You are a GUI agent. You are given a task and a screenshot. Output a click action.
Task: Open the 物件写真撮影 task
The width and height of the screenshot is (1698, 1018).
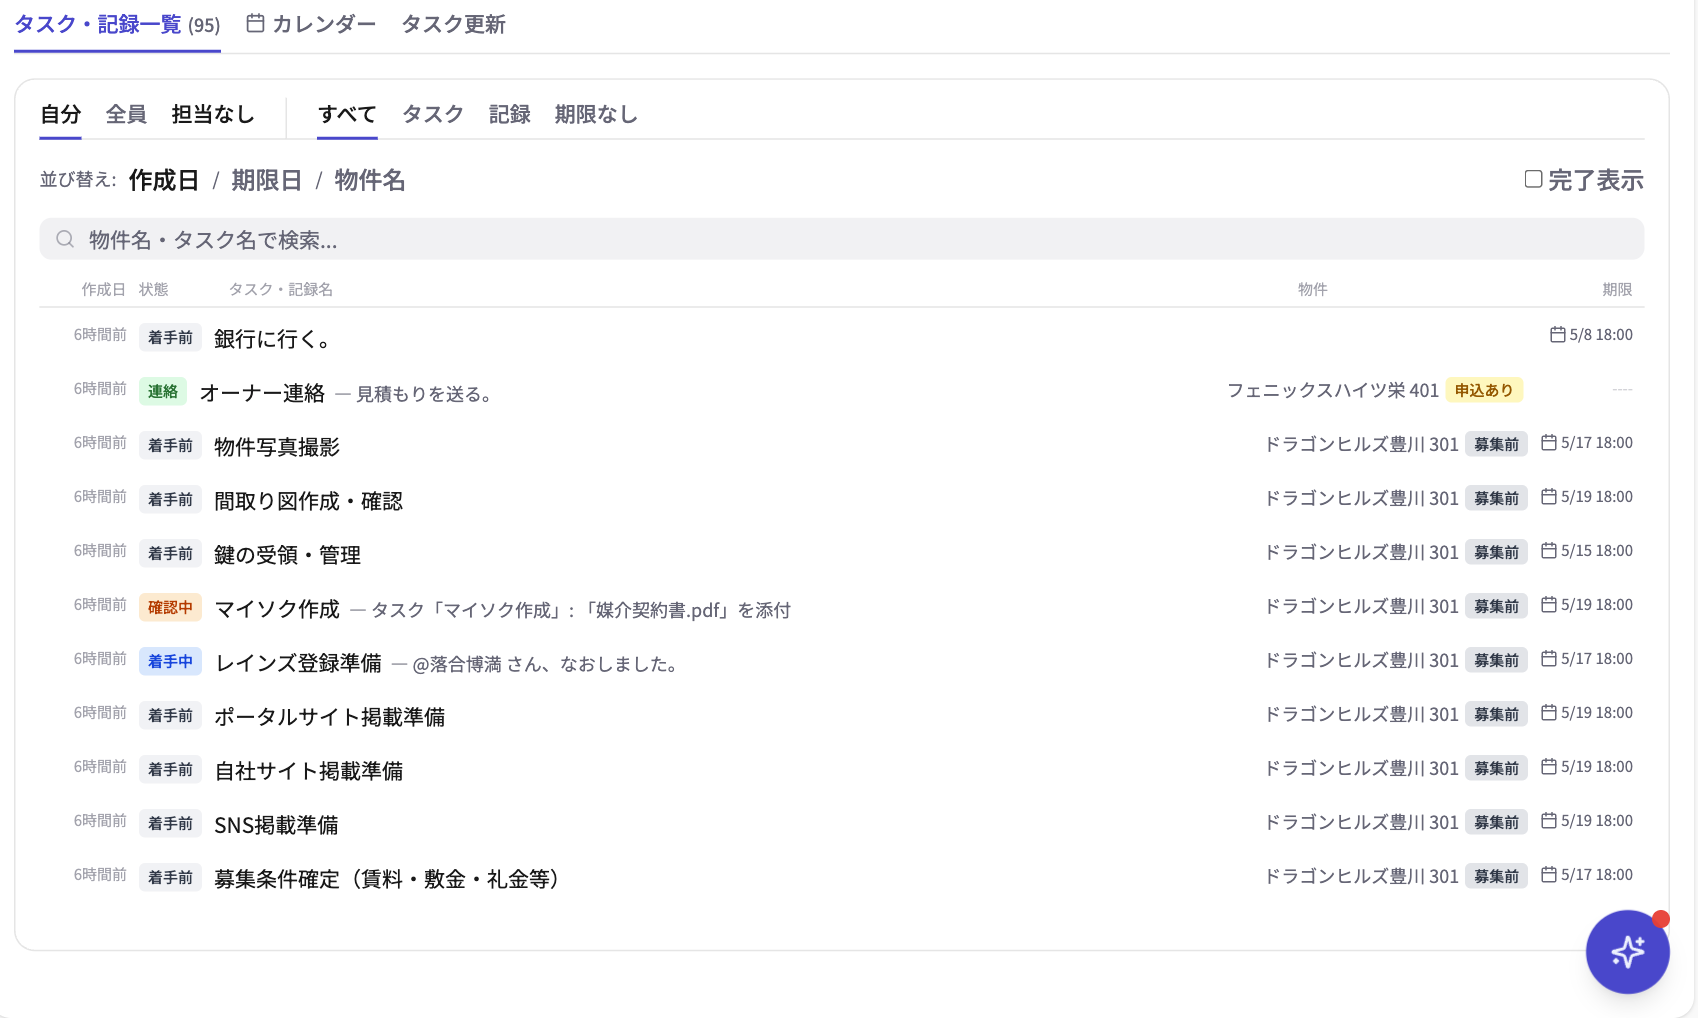click(x=277, y=447)
